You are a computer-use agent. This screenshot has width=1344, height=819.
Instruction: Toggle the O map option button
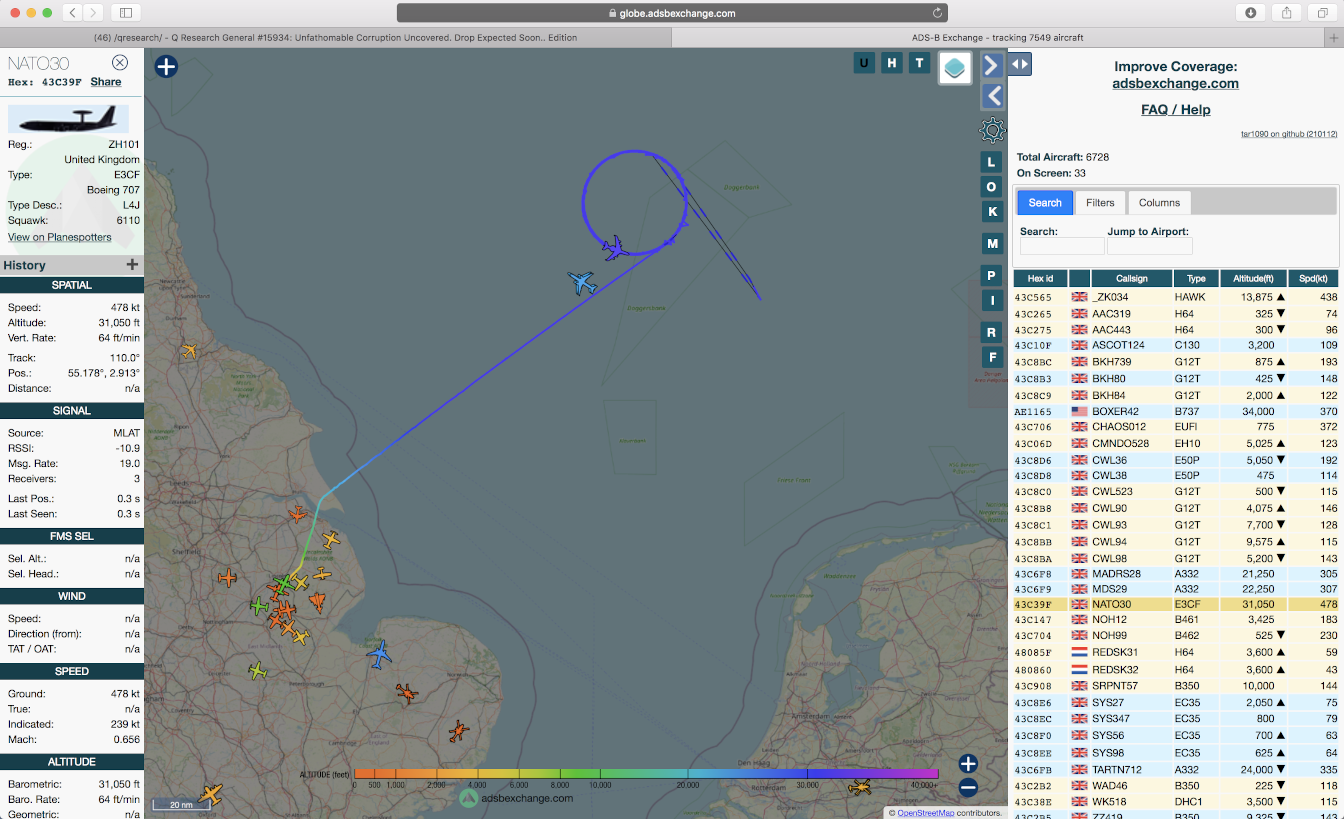pos(992,187)
